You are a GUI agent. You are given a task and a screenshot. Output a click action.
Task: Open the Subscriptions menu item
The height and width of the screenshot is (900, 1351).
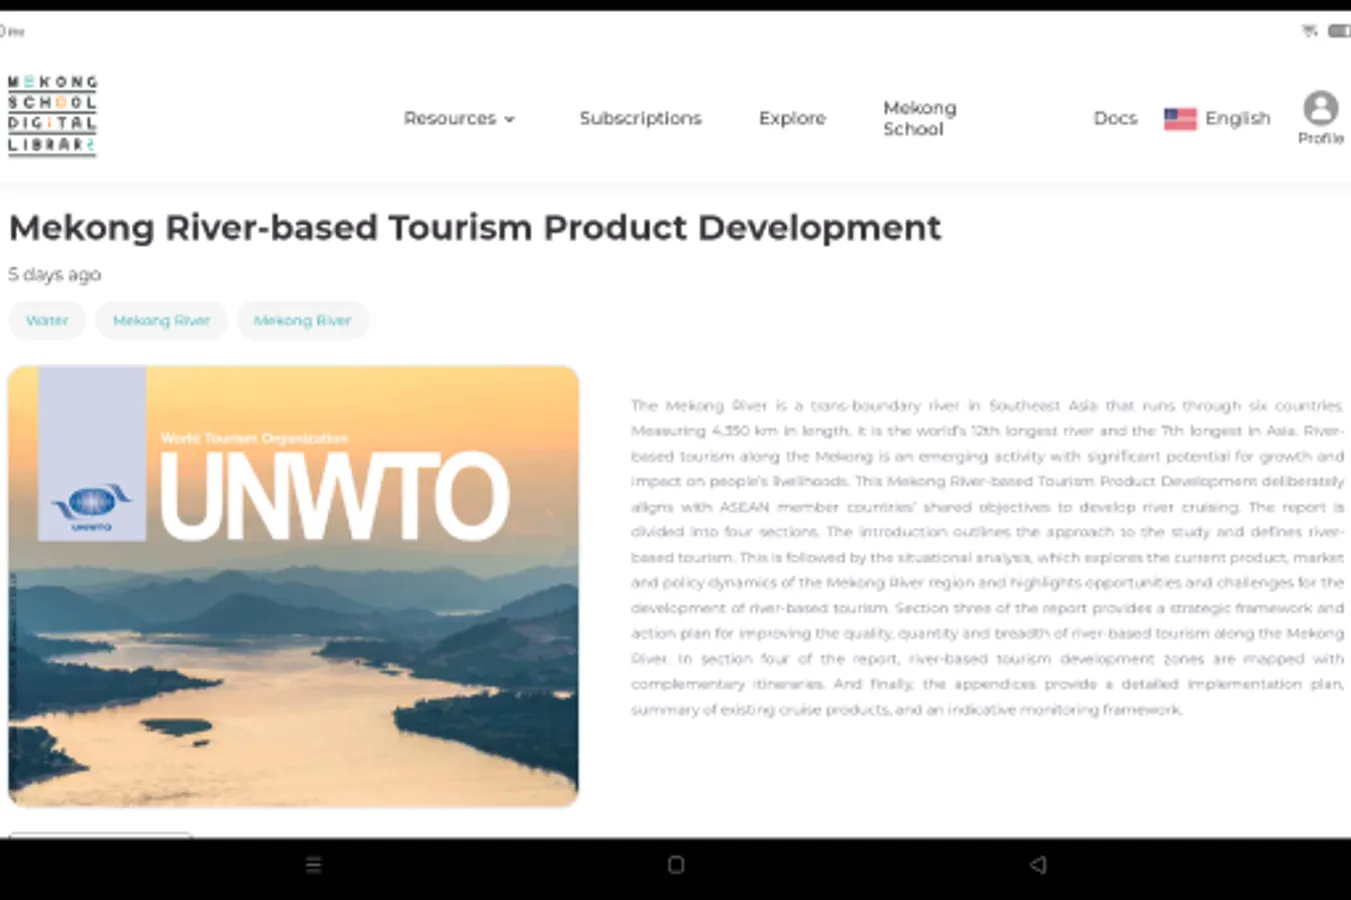pos(641,118)
